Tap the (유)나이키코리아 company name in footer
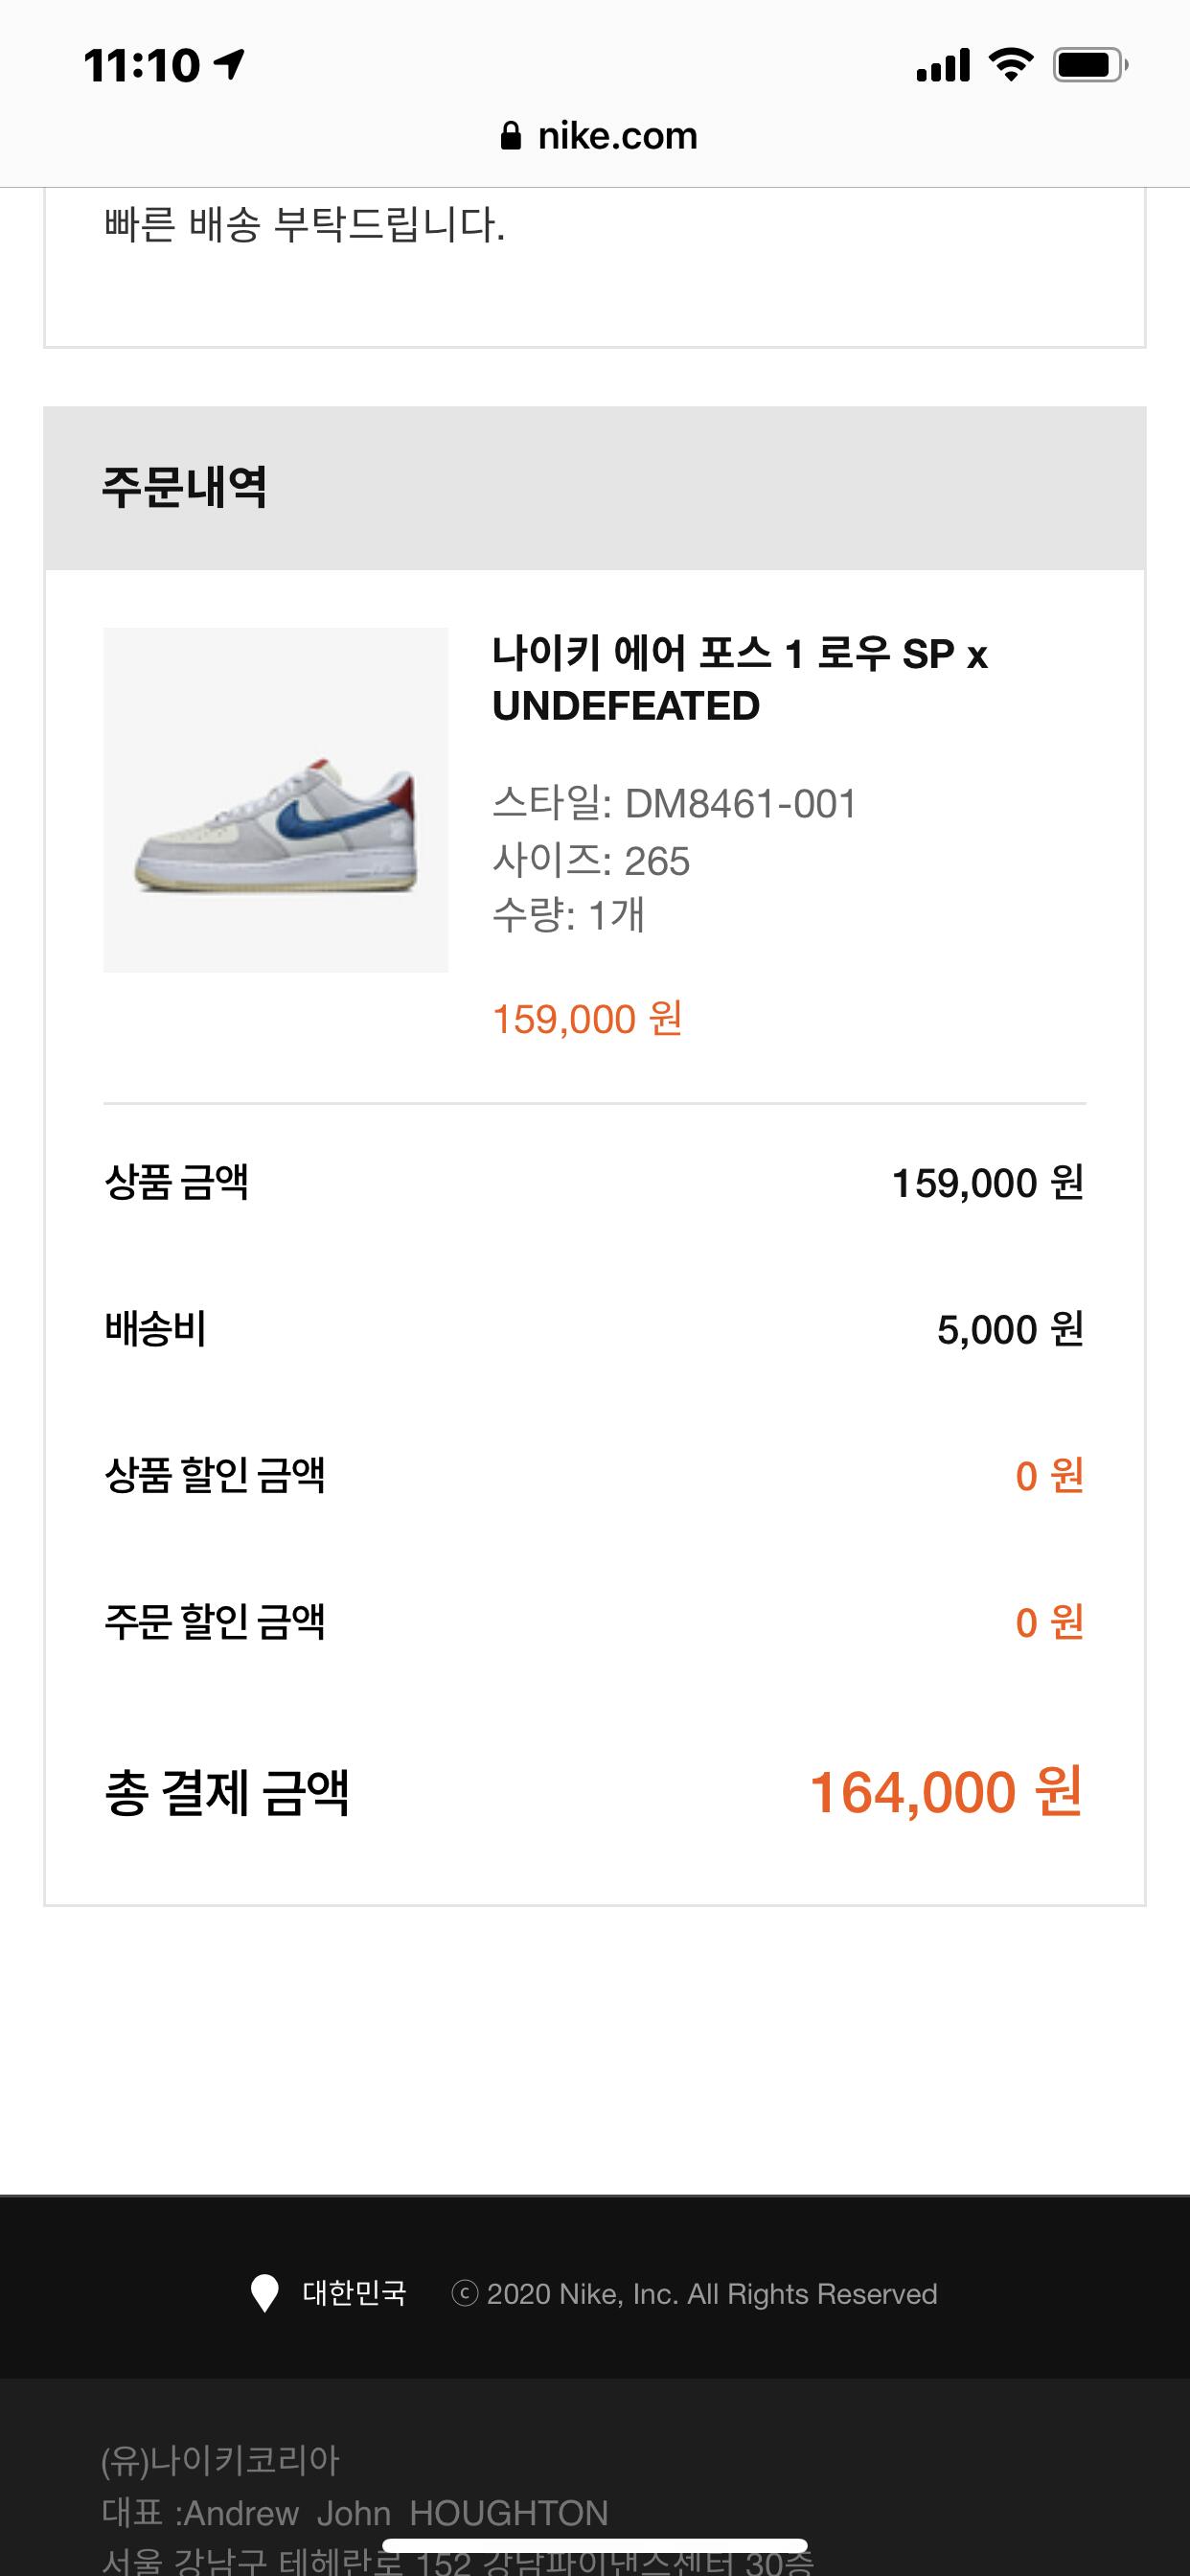The image size is (1190, 2576). [220, 2460]
